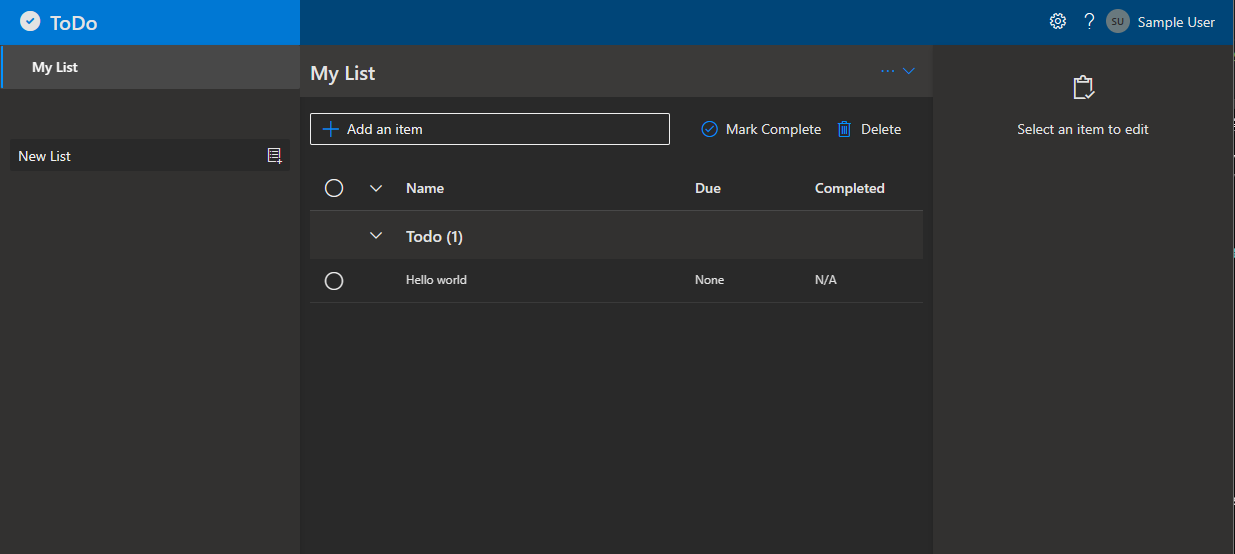Image resolution: width=1235 pixels, height=554 pixels.
Task: Focus the Add an item field
Action: [x=490, y=129]
